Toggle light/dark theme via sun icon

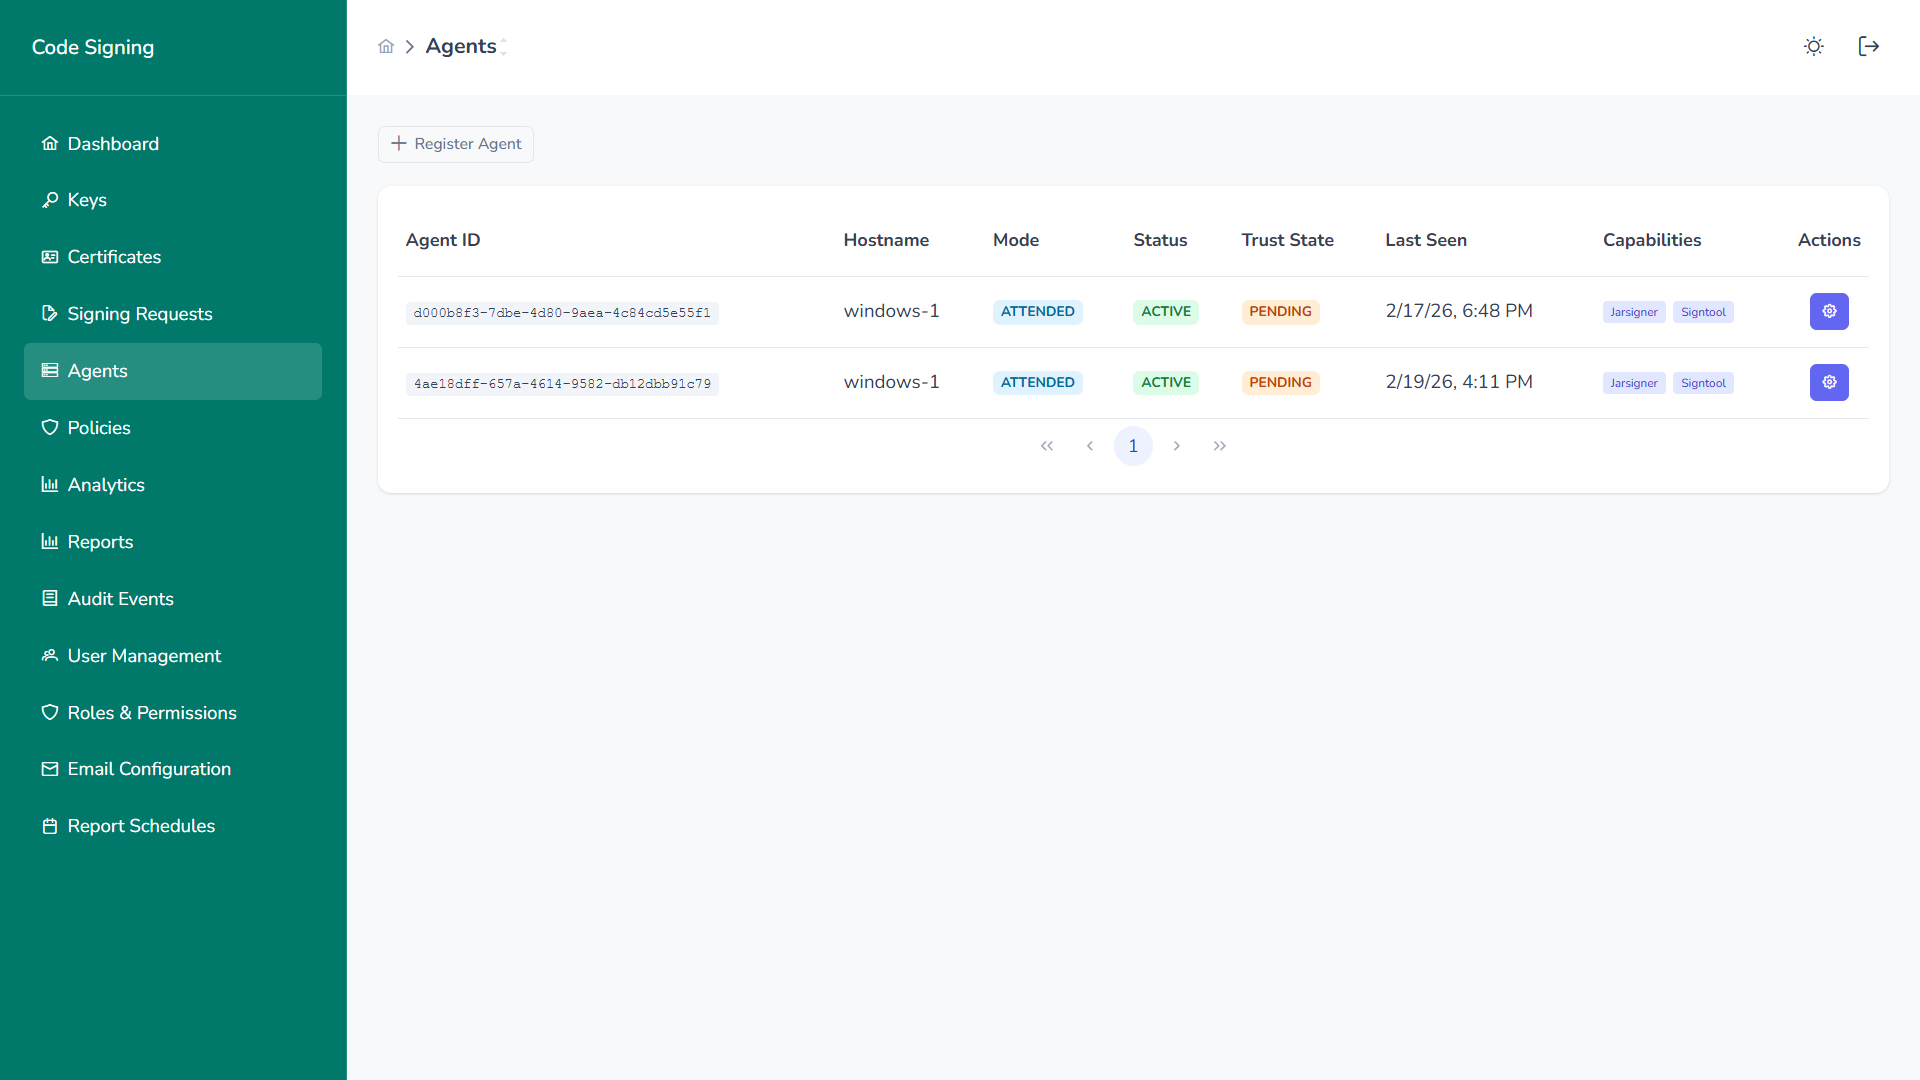[x=1813, y=47]
